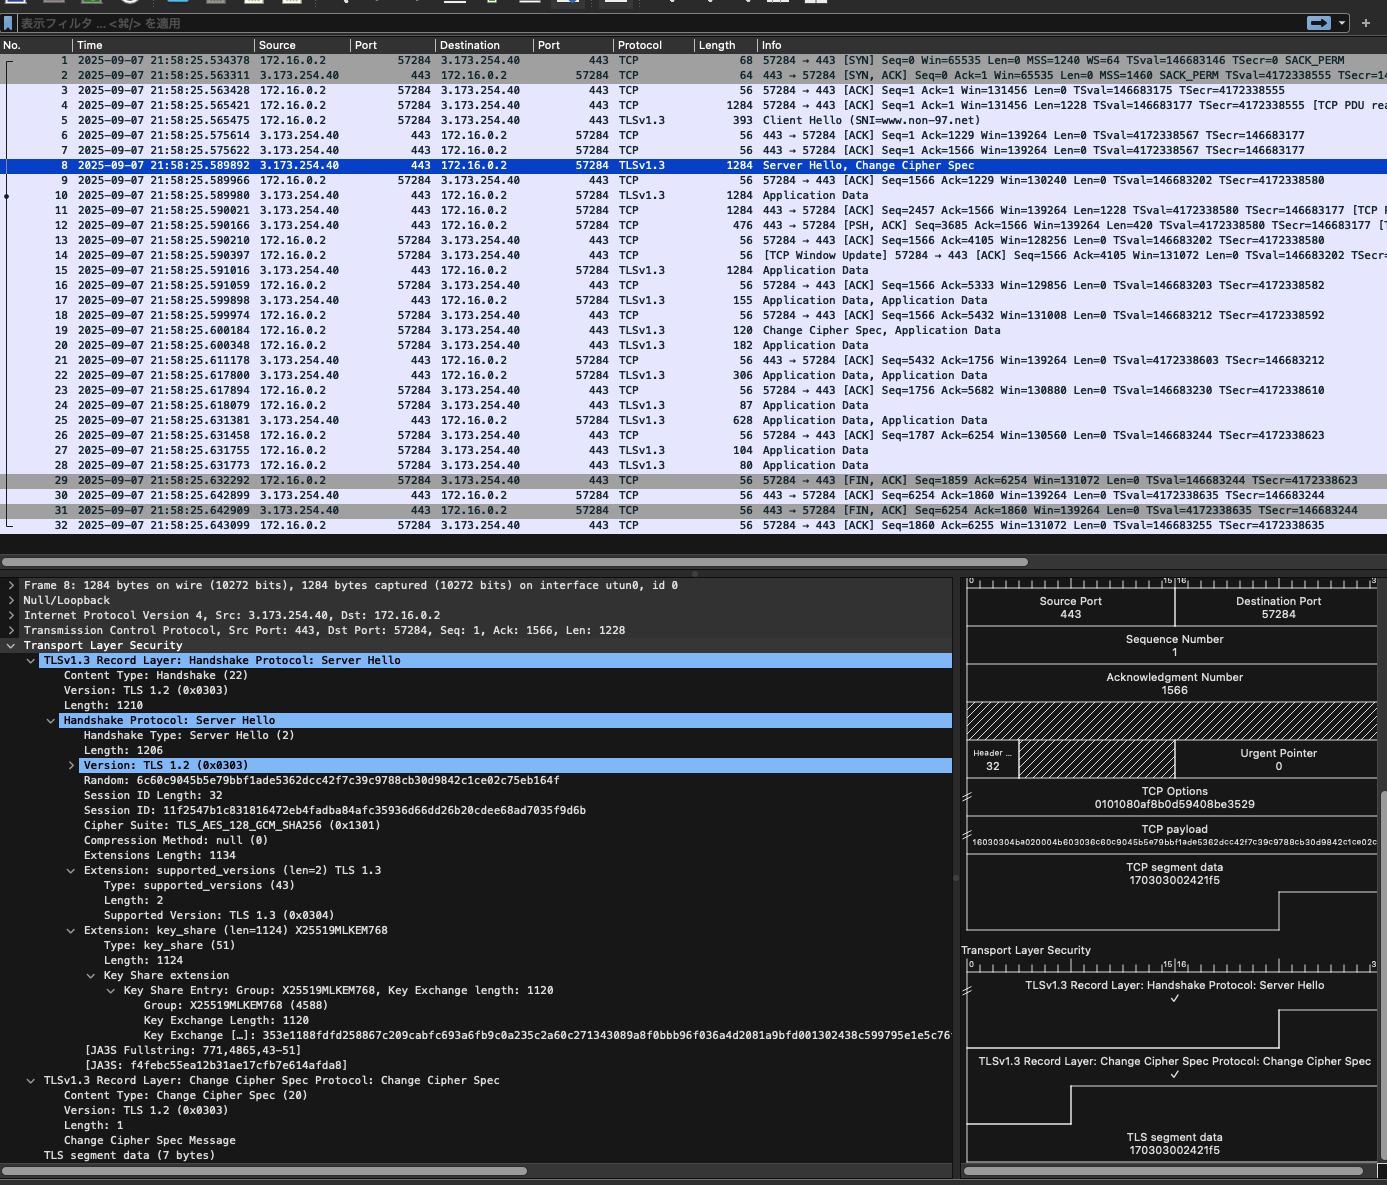Select packet 1 SYN row

click(x=693, y=60)
